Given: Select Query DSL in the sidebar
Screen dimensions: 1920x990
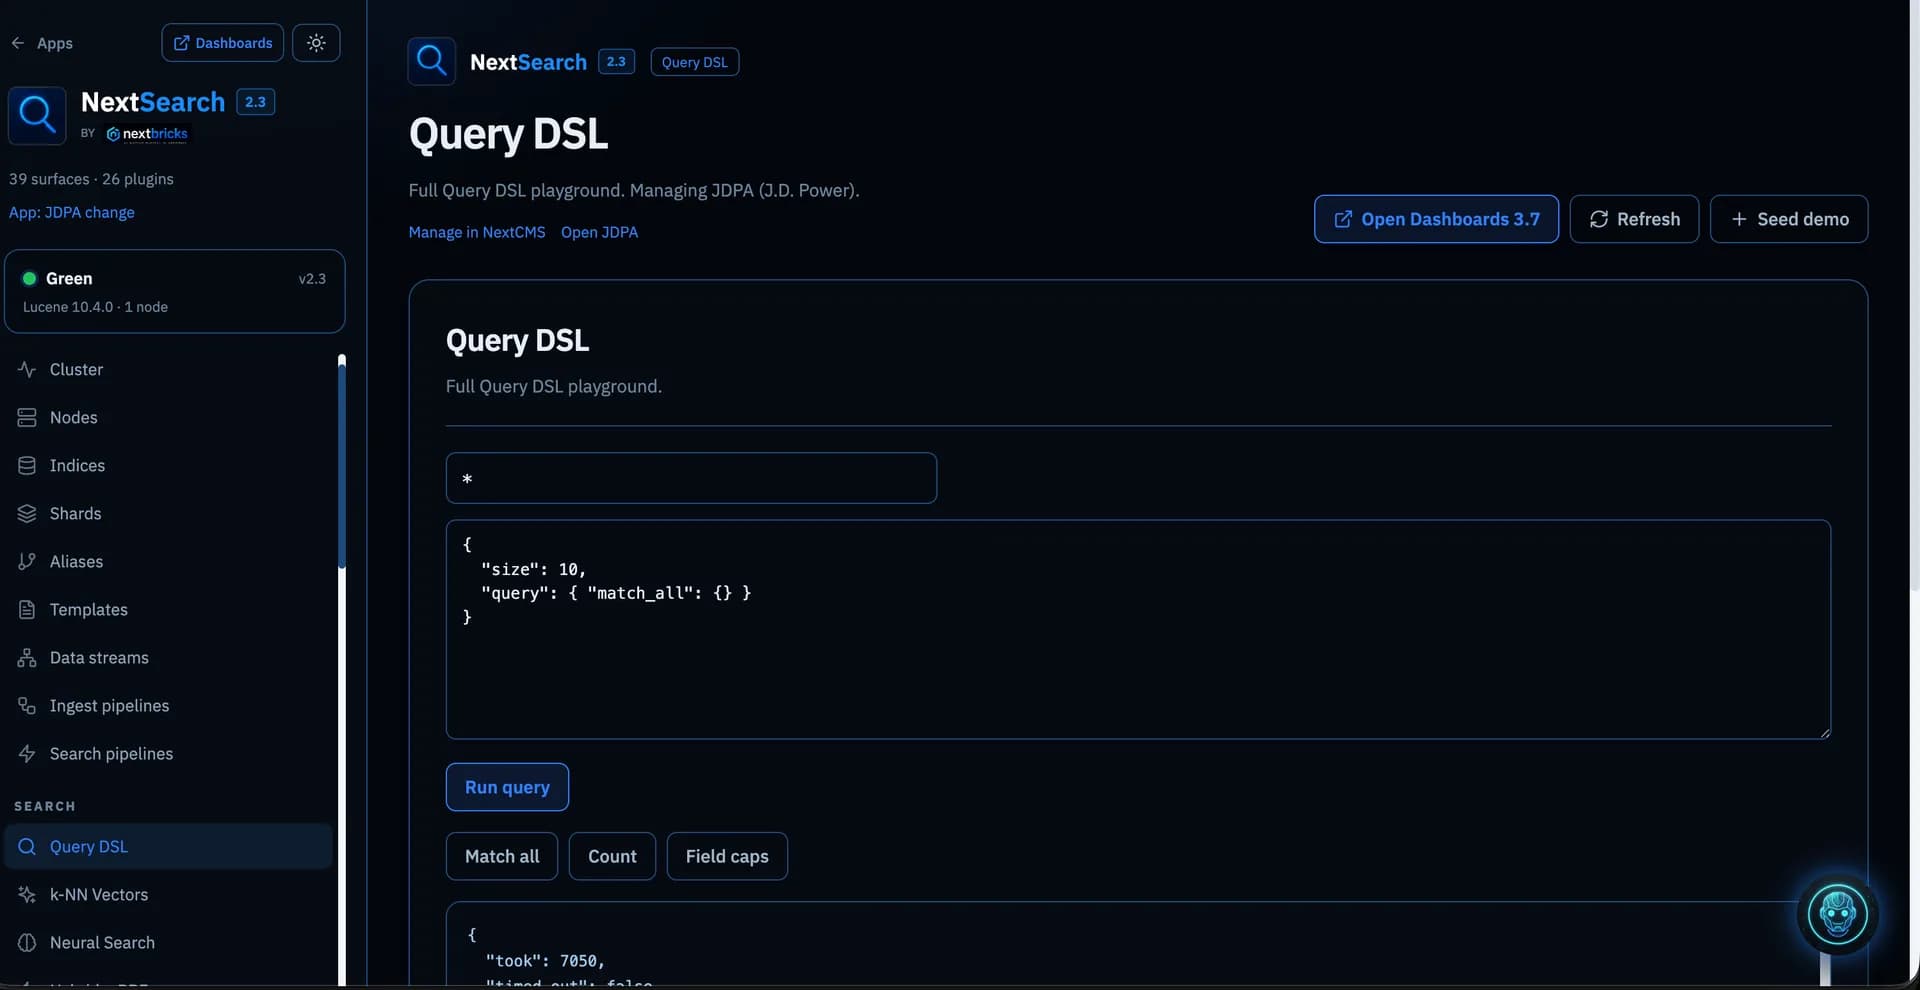Looking at the screenshot, I should [x=168, y=846].
